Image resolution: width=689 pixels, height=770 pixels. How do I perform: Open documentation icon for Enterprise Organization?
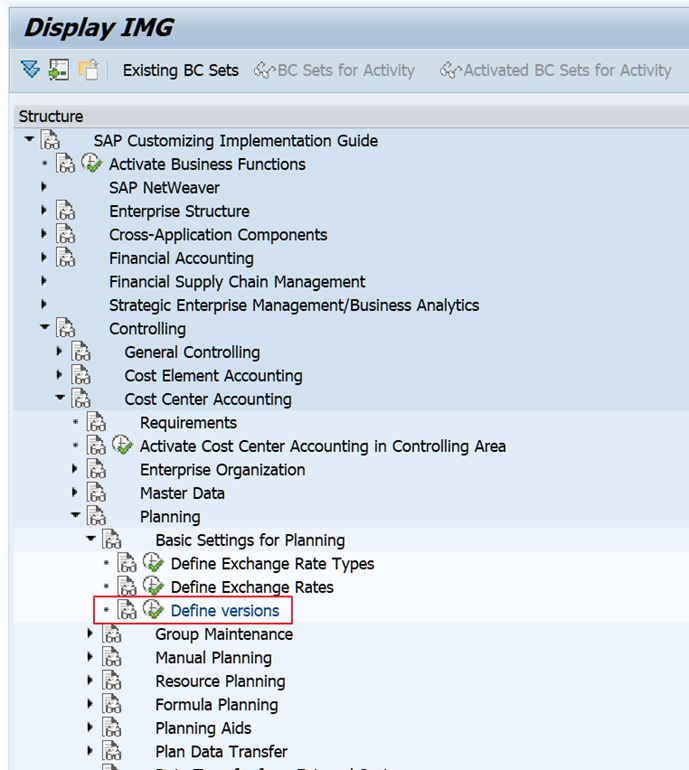(x=96, y=469)
